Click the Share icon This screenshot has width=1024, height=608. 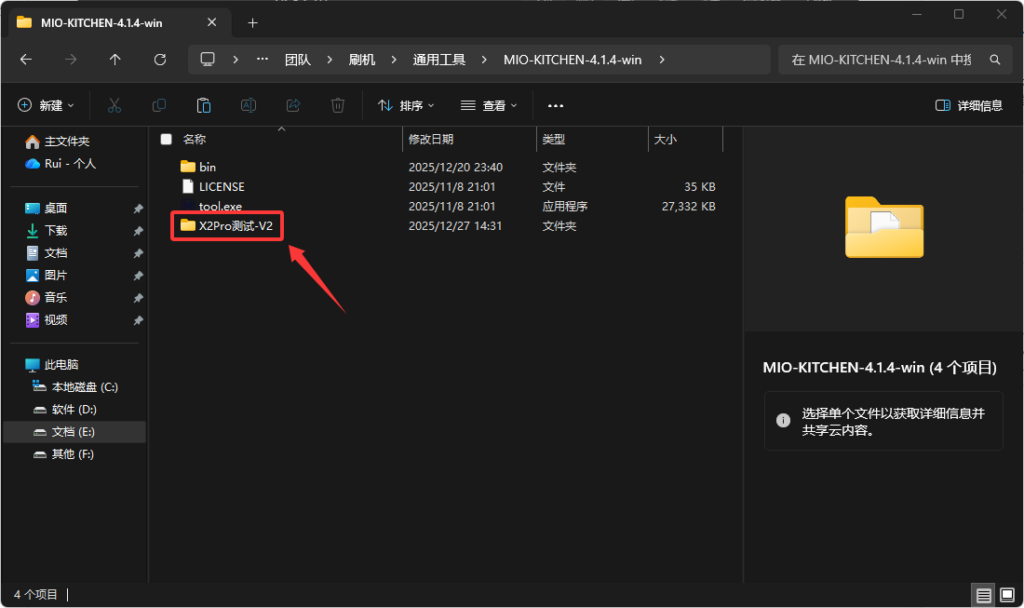coord(293,105)
